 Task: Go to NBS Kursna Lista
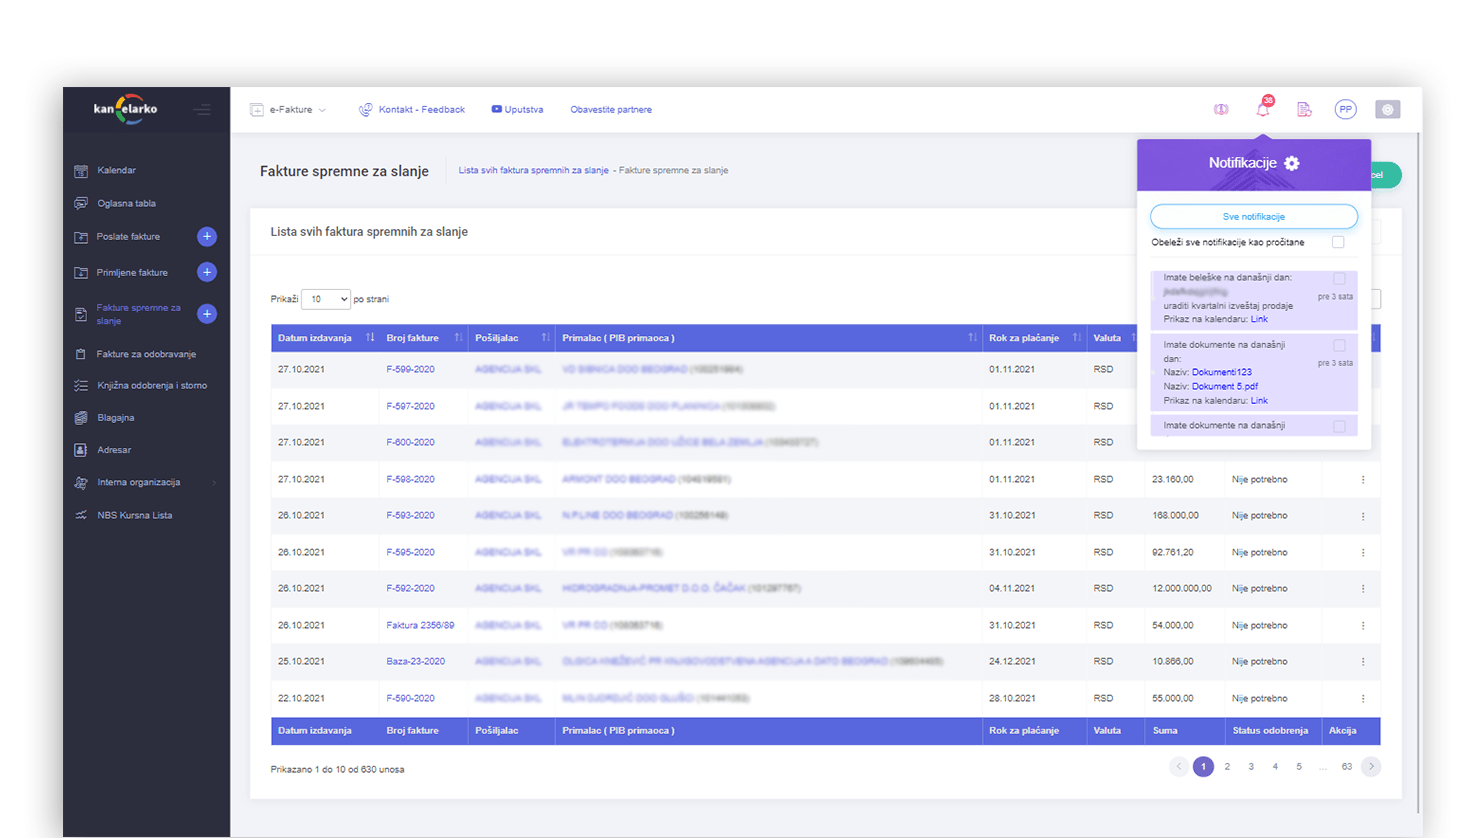134,516
